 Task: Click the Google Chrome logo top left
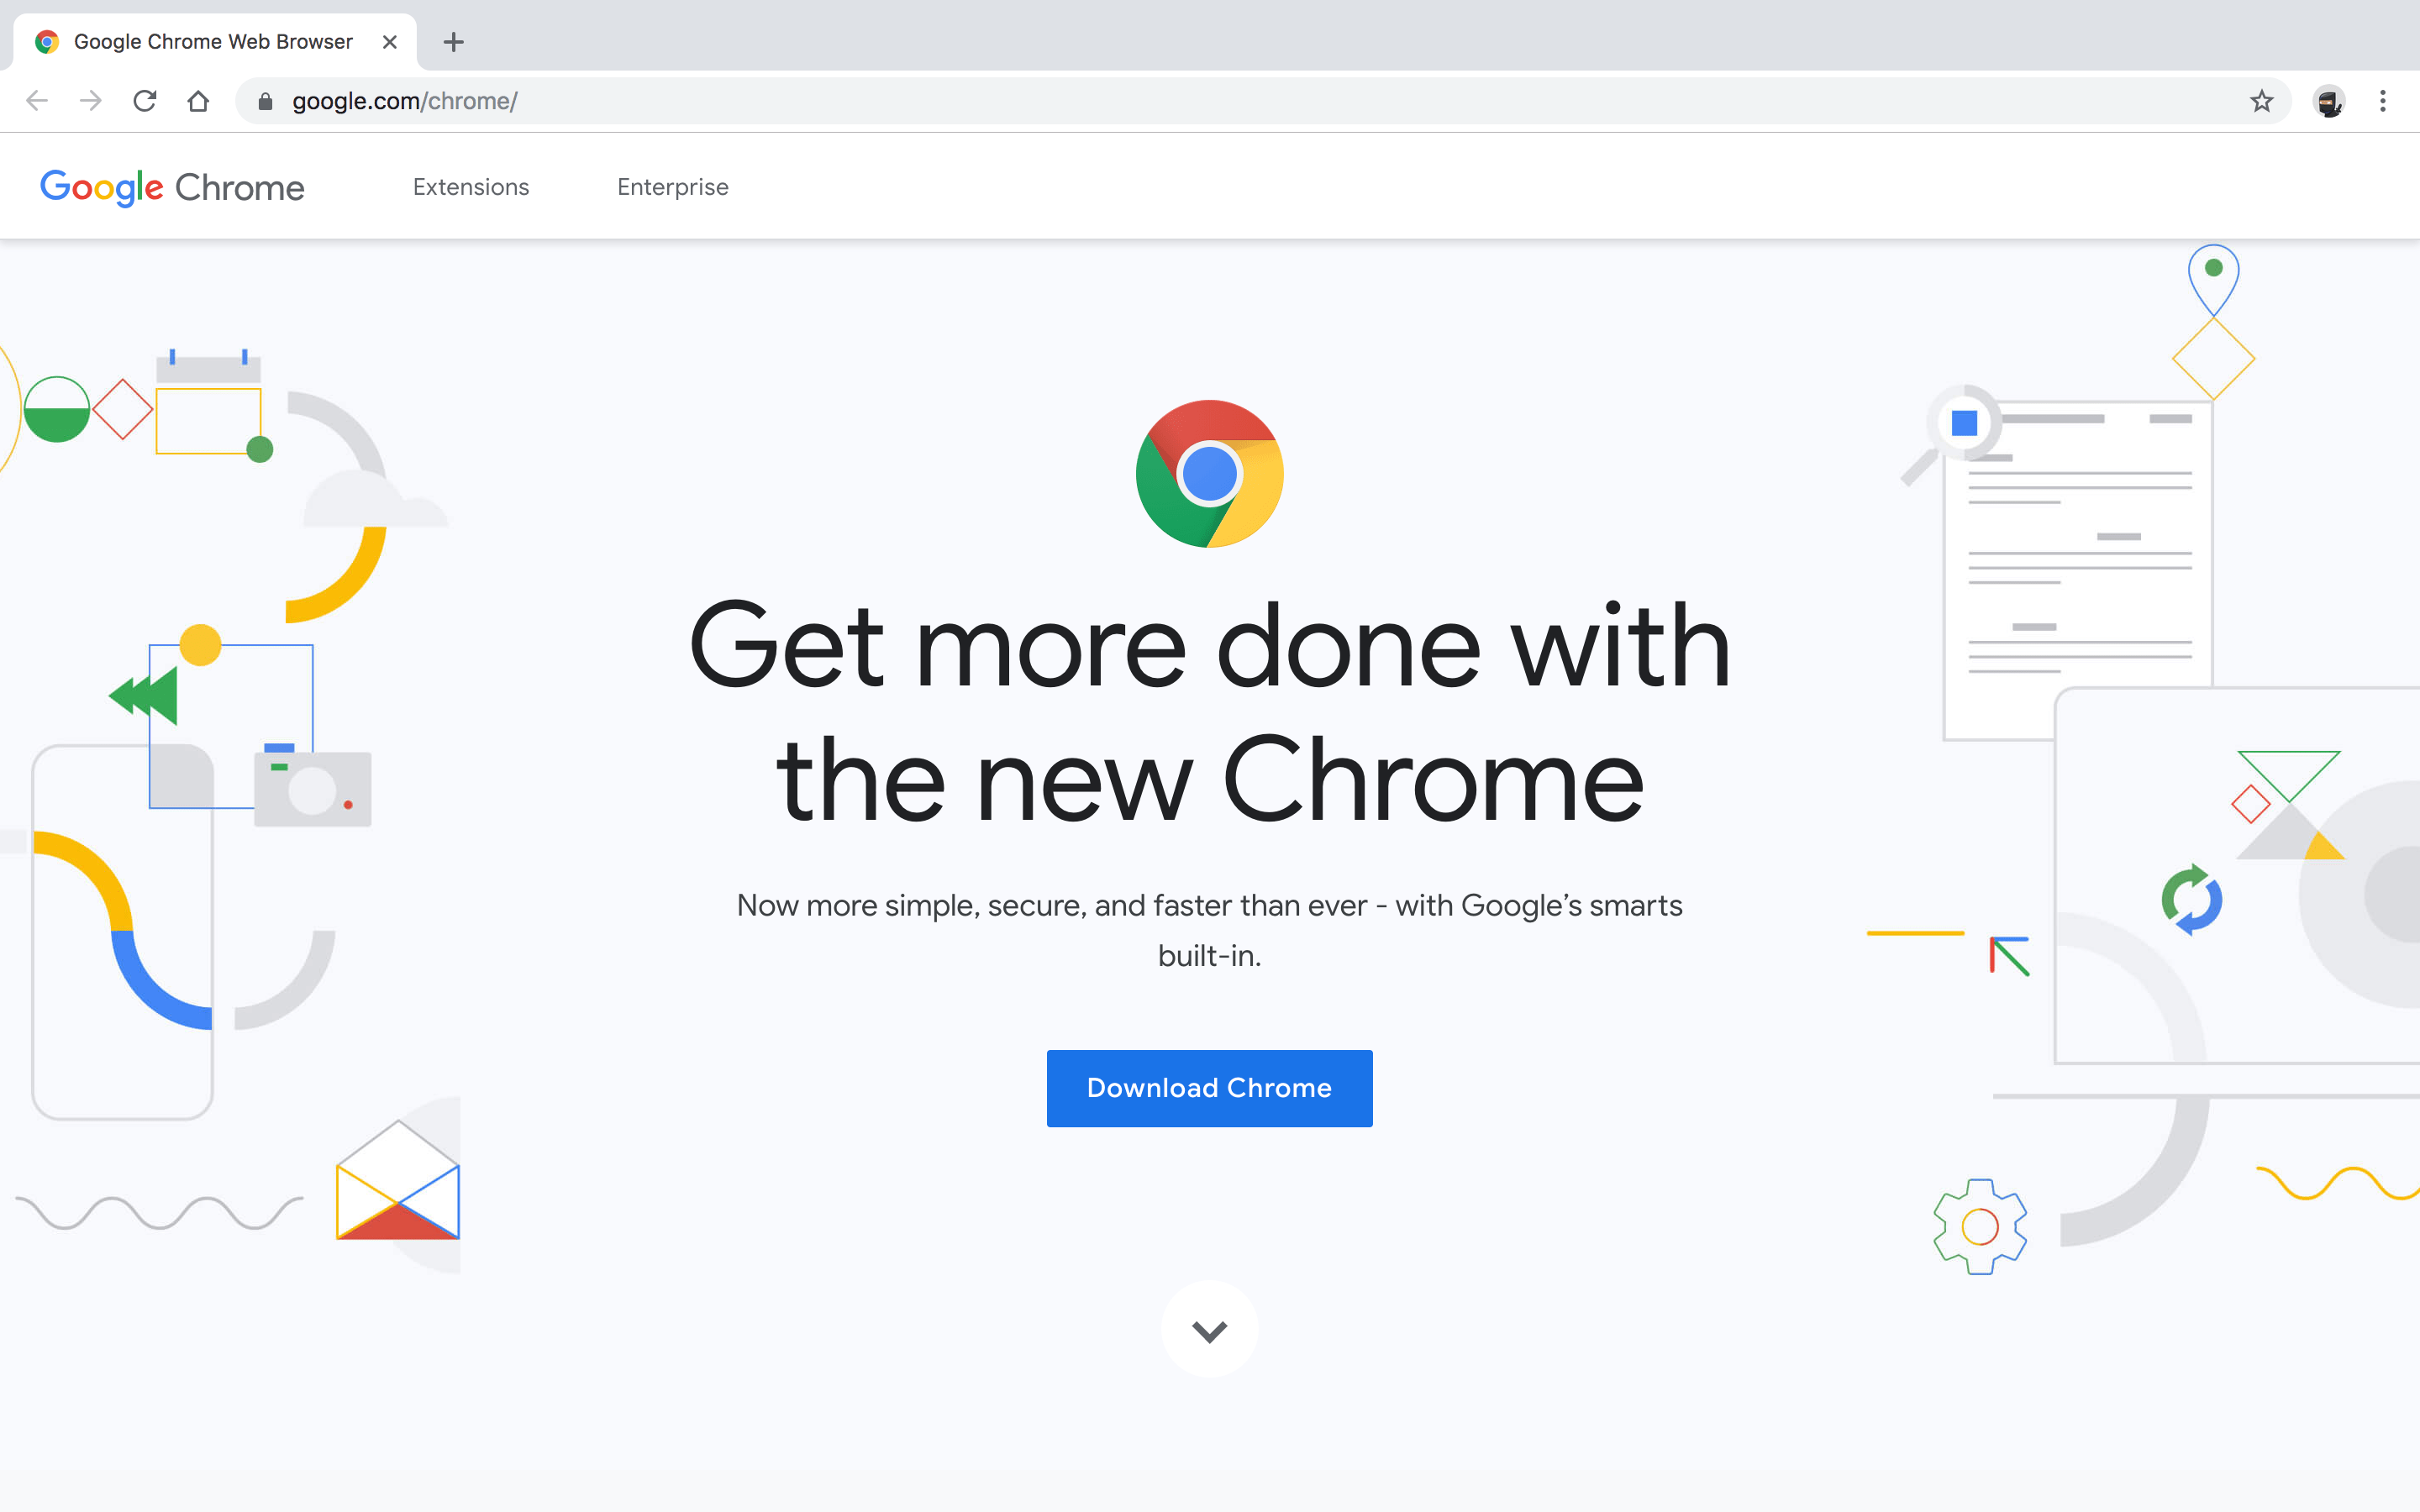(172, 186)
